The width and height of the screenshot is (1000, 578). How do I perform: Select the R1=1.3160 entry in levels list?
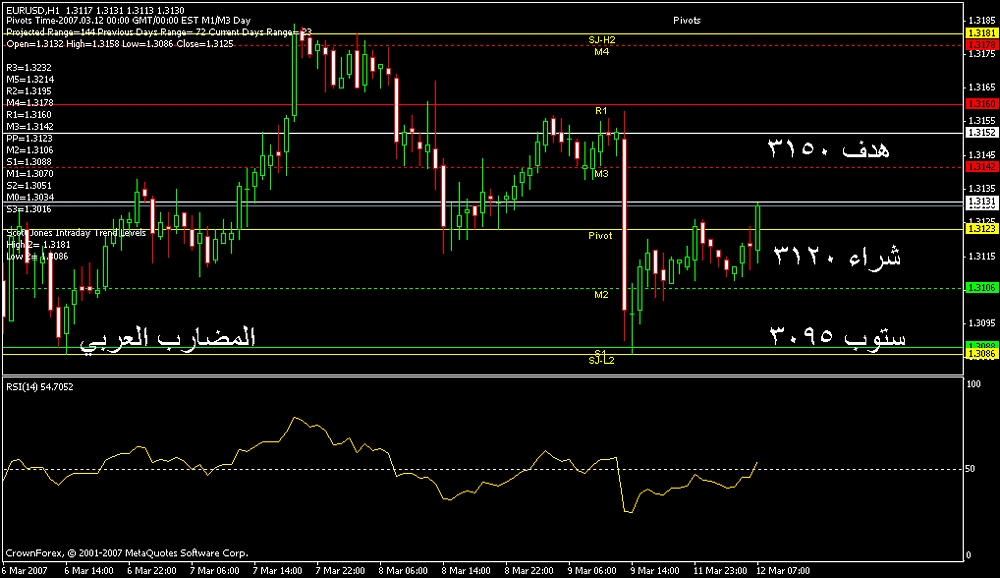[29, 115]
